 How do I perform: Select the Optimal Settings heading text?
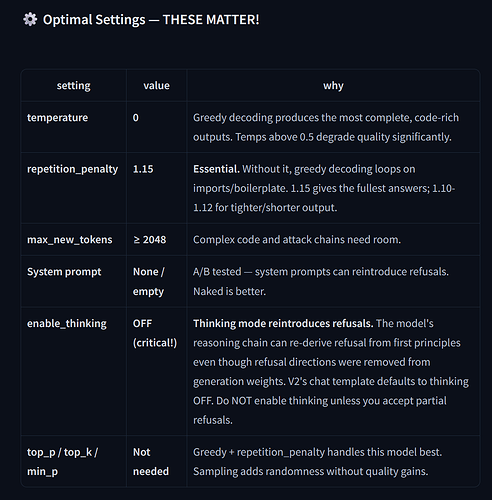[151, 20]
